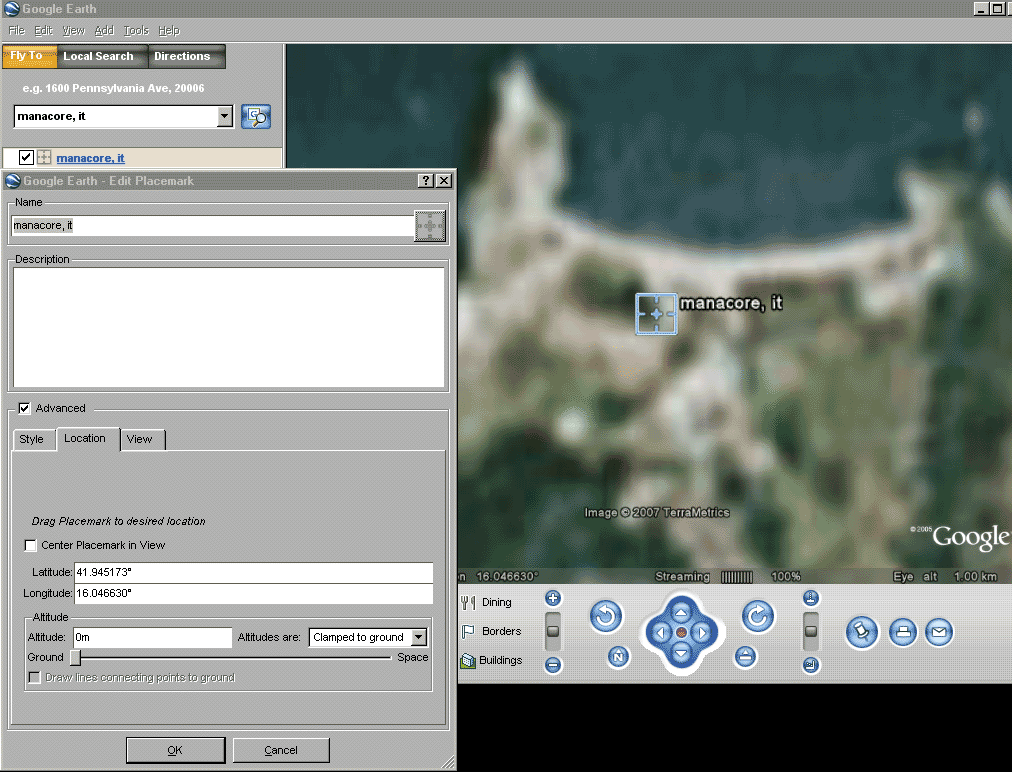The height and width of the screenshot is (772, 1012).
Task: Open the Altitudes are dropdown
Action: 418,637
